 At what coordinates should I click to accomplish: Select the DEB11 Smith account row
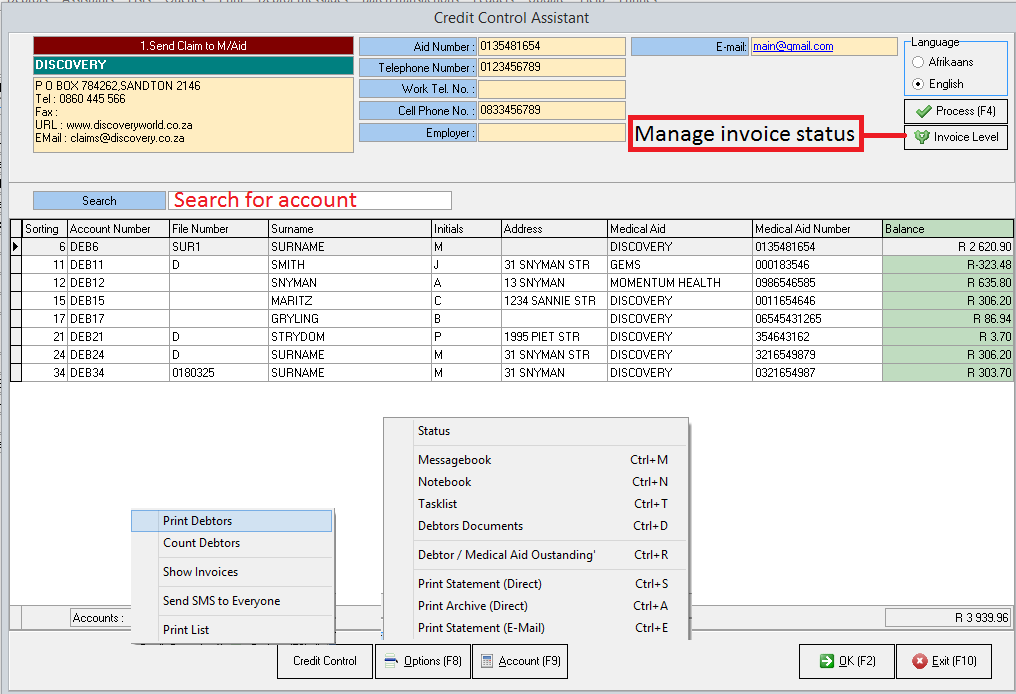300,265
